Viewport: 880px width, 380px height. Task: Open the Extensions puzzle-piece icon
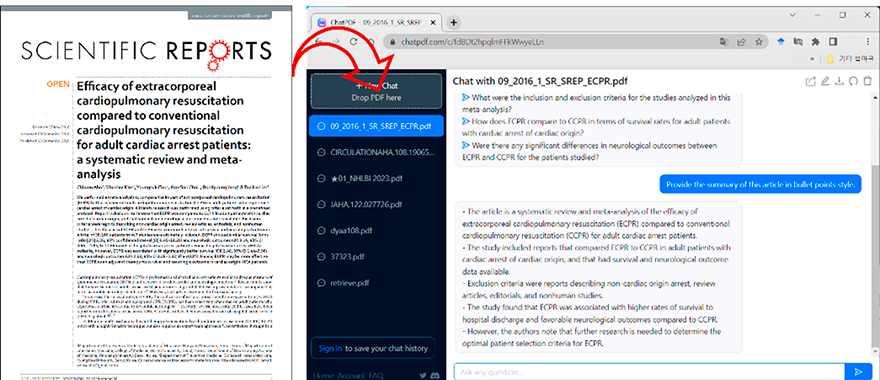click(815, 42)
